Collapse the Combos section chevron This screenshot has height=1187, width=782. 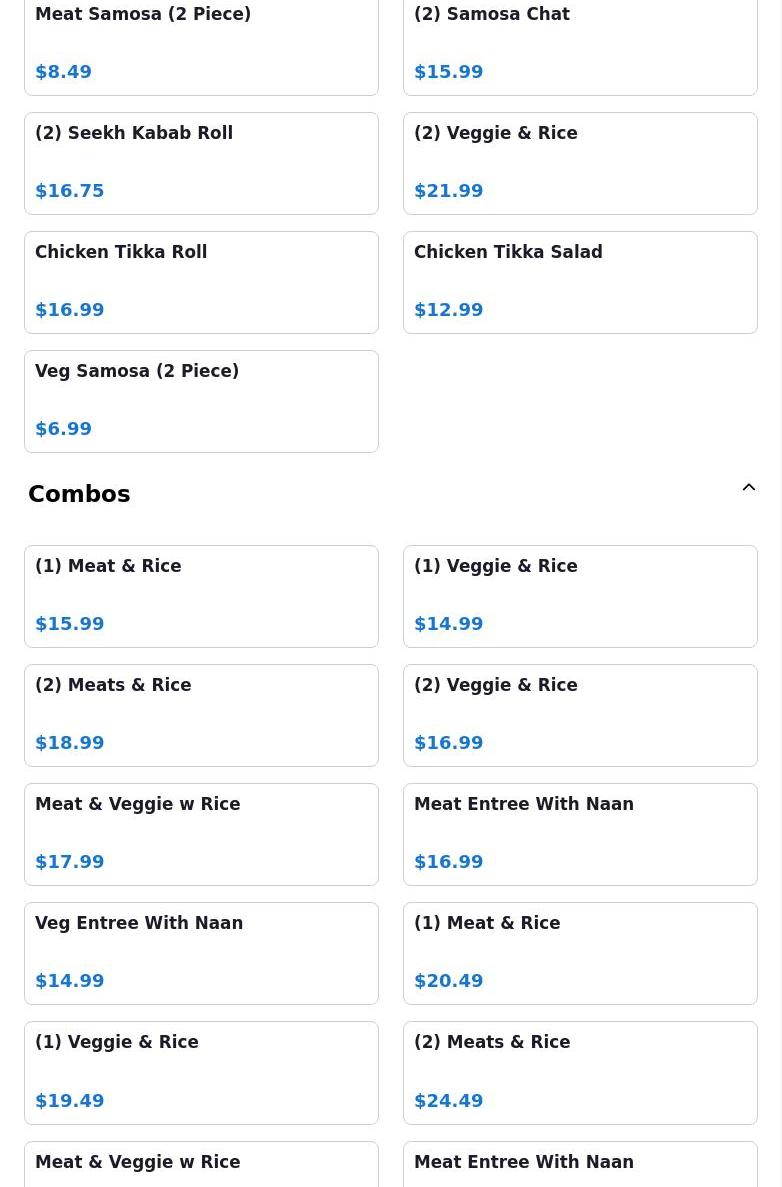(749, 488)
